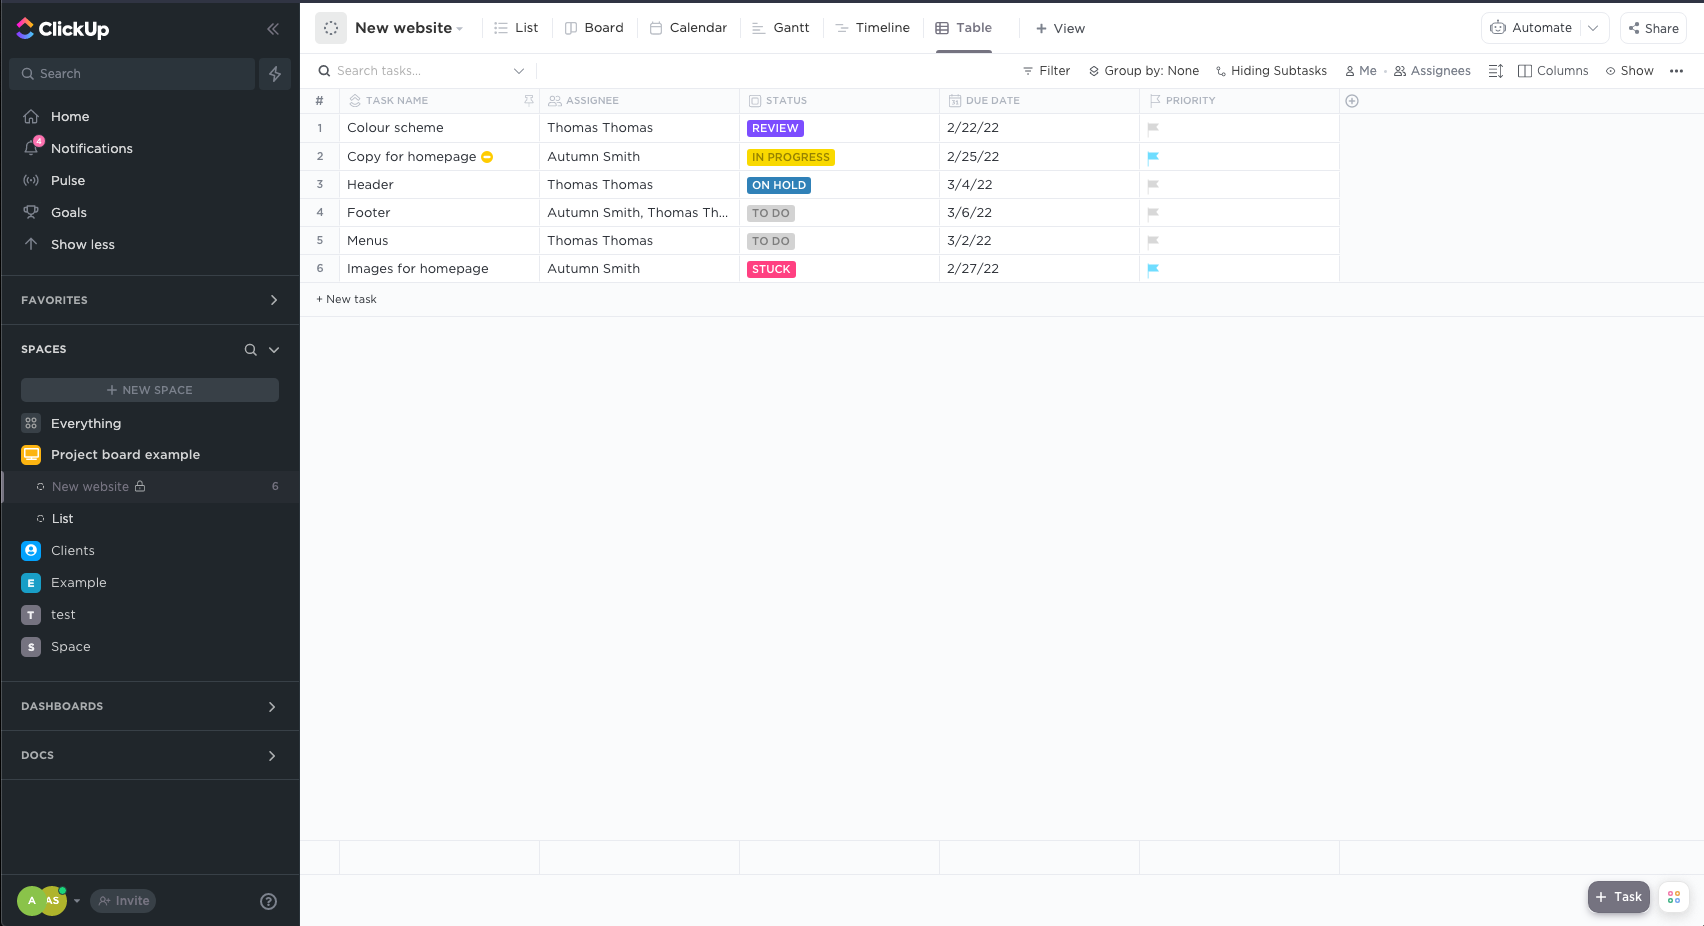Screen dimensions: 1704x926
Task: Search spaces using magnifier icon
Action: (x=250, y=350)
